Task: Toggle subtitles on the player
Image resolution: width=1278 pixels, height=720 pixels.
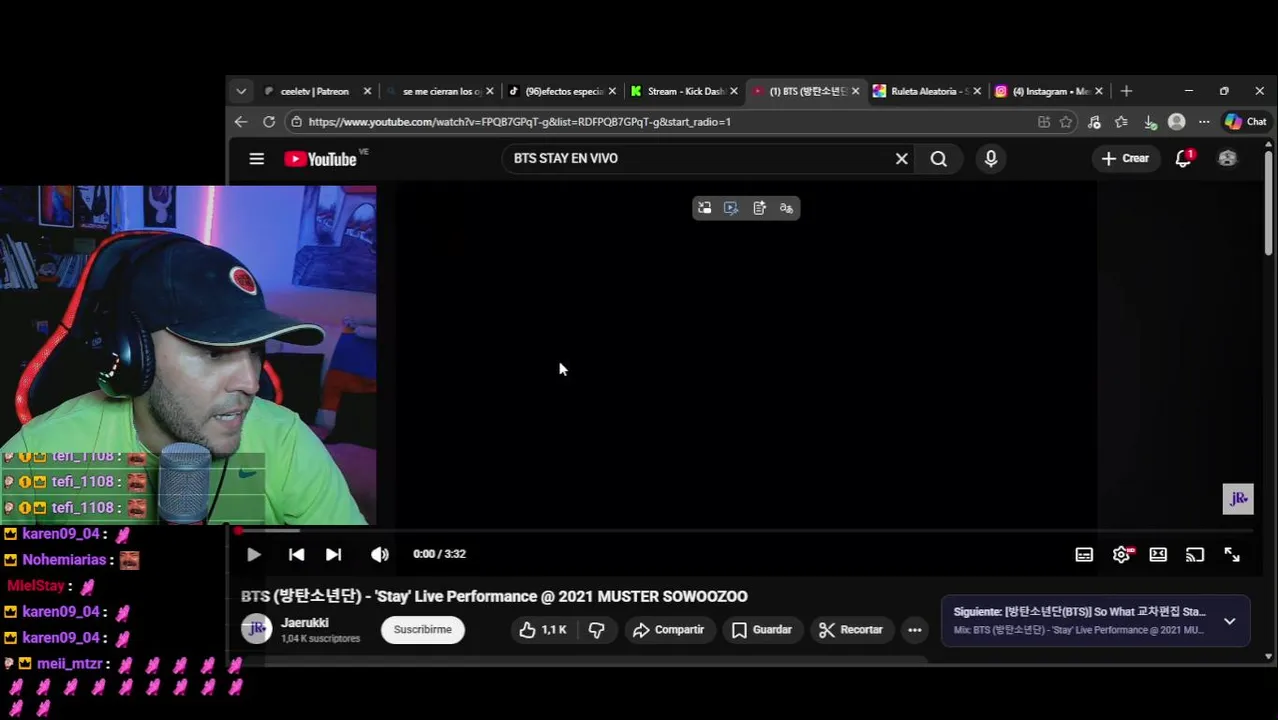Action: 1084,555
